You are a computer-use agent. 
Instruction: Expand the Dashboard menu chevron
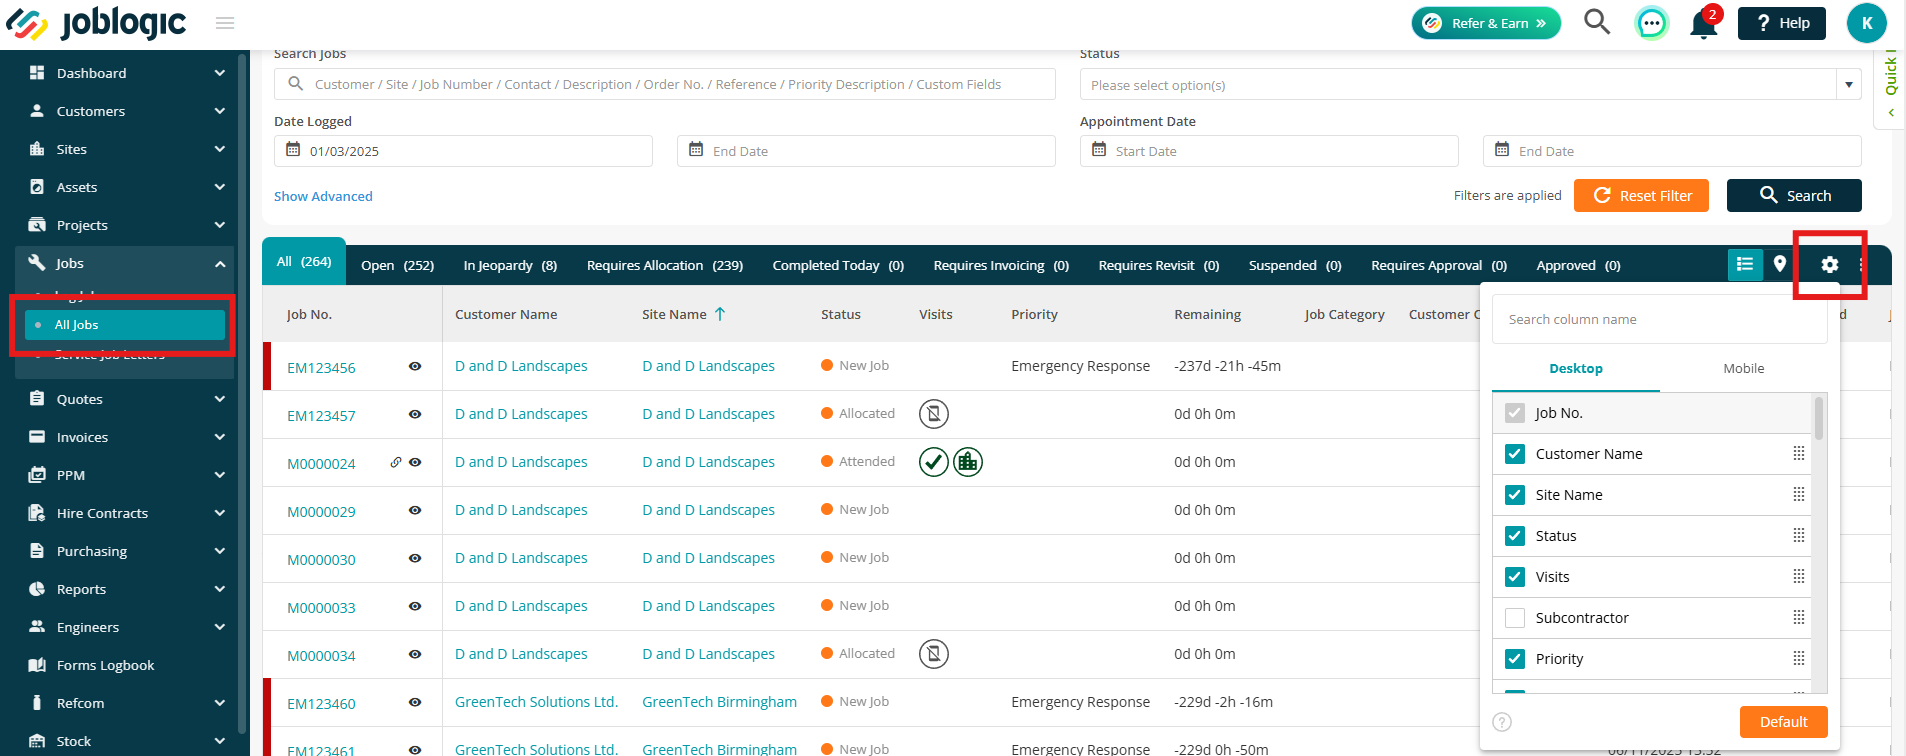[220, 73]
